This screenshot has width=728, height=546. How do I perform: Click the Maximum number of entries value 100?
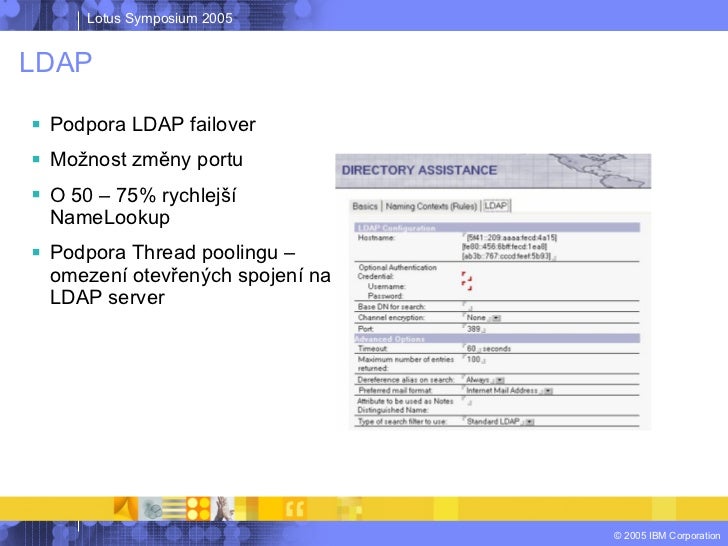(x=474, y=359)
